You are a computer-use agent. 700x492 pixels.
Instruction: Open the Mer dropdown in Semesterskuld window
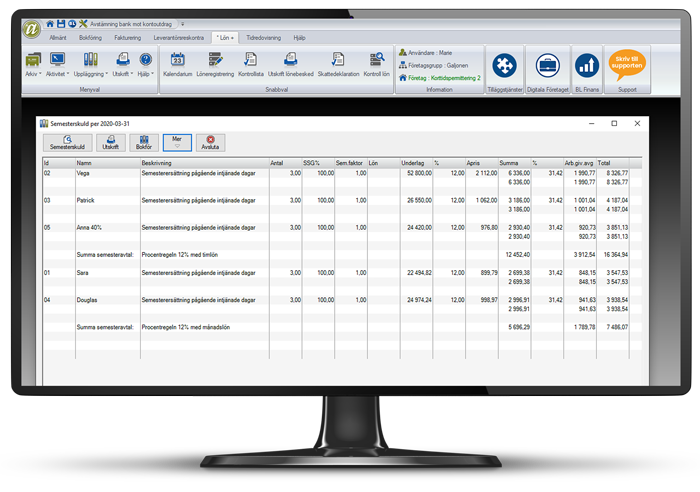pos(176,142)
